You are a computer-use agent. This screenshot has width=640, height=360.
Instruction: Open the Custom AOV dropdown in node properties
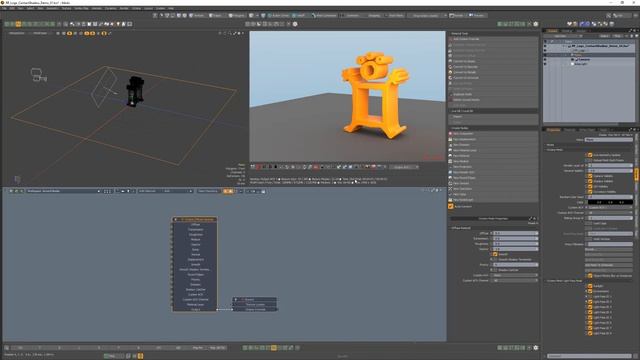pos(515,276)
